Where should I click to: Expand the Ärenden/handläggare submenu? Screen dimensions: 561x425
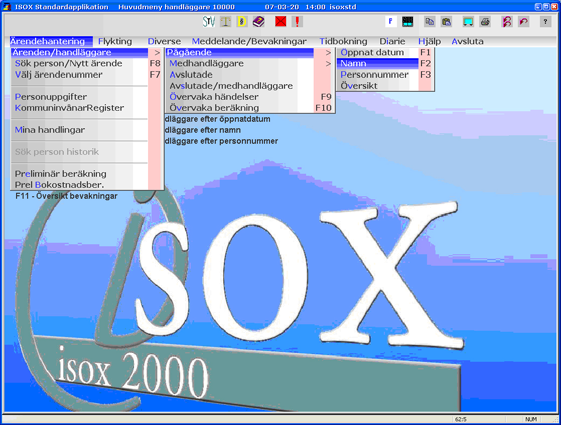click(87, 53)
